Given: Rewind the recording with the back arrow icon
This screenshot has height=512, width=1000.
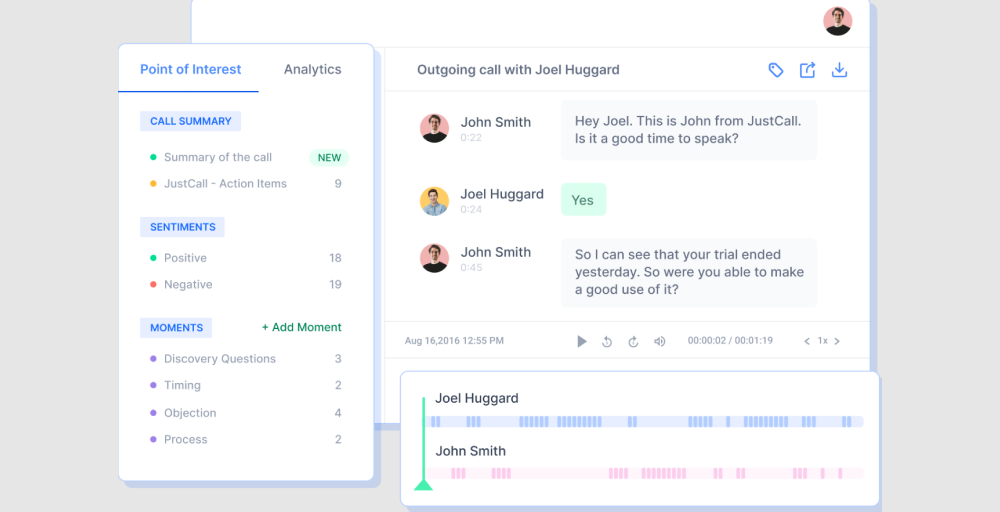Looking at the screenshot, I should coord(607,342).
